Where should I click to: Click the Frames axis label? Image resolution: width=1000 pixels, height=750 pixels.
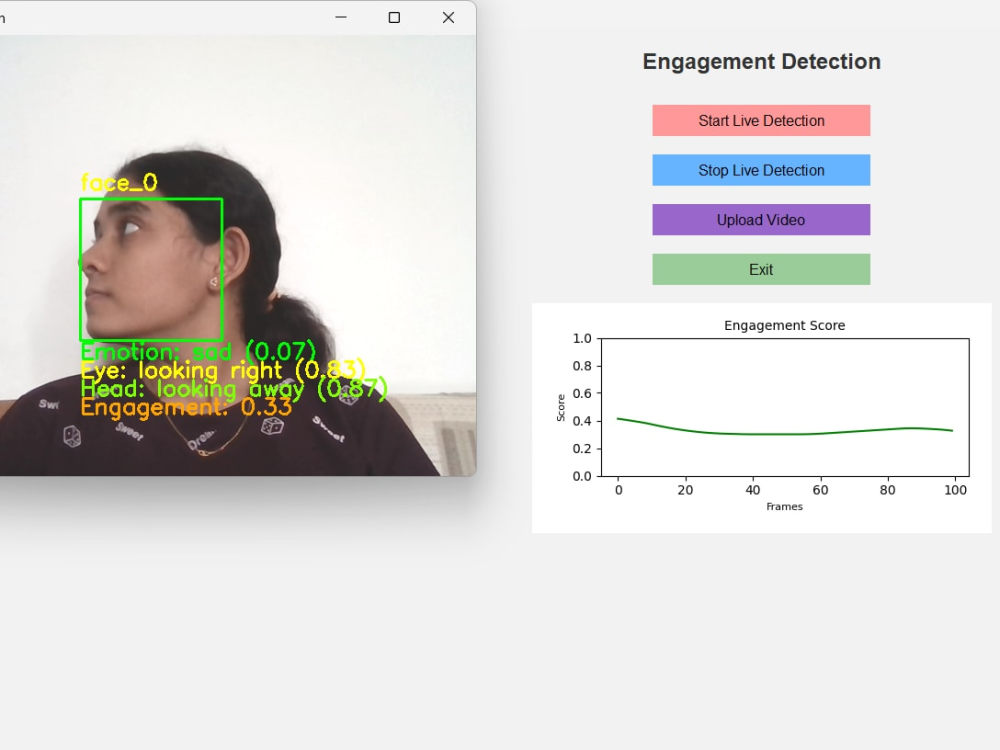[x=784, y=506]
